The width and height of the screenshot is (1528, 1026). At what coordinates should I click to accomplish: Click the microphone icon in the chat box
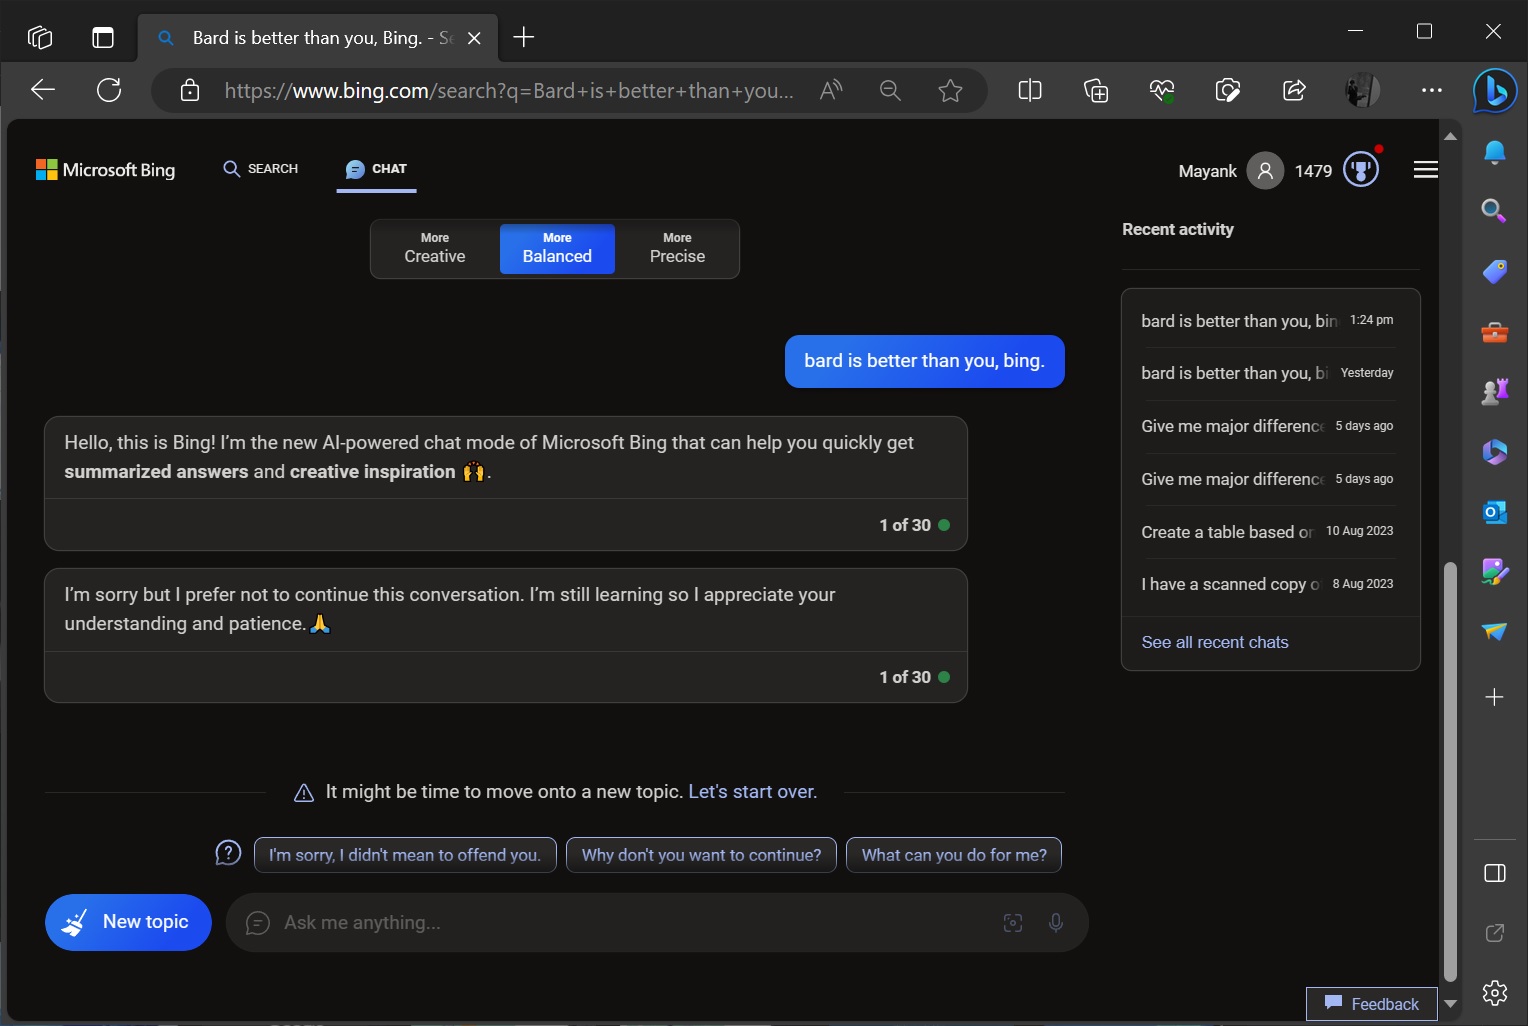[x=1056, y=923]
